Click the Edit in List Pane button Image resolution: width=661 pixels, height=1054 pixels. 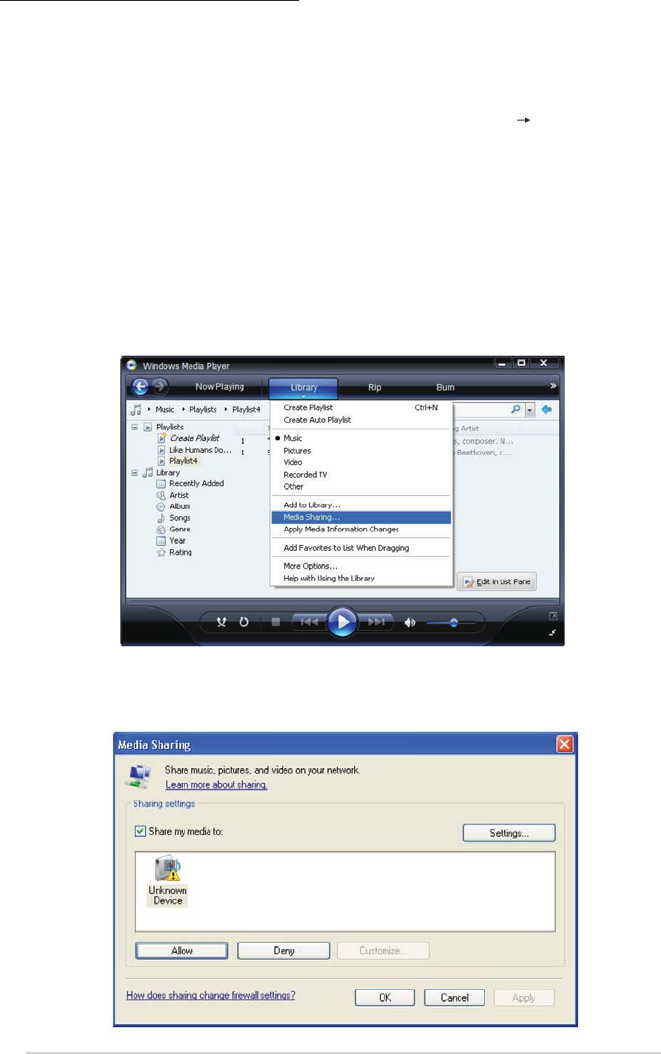coord(498,581)
